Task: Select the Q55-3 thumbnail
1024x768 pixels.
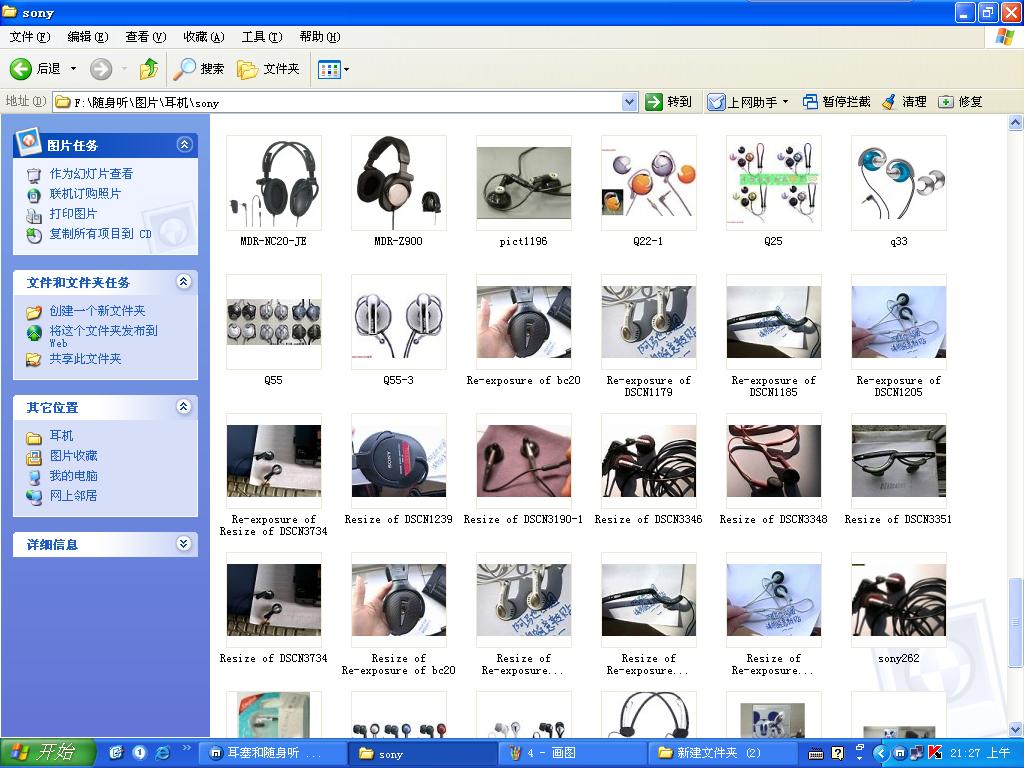Action: (x=399, y=322)
